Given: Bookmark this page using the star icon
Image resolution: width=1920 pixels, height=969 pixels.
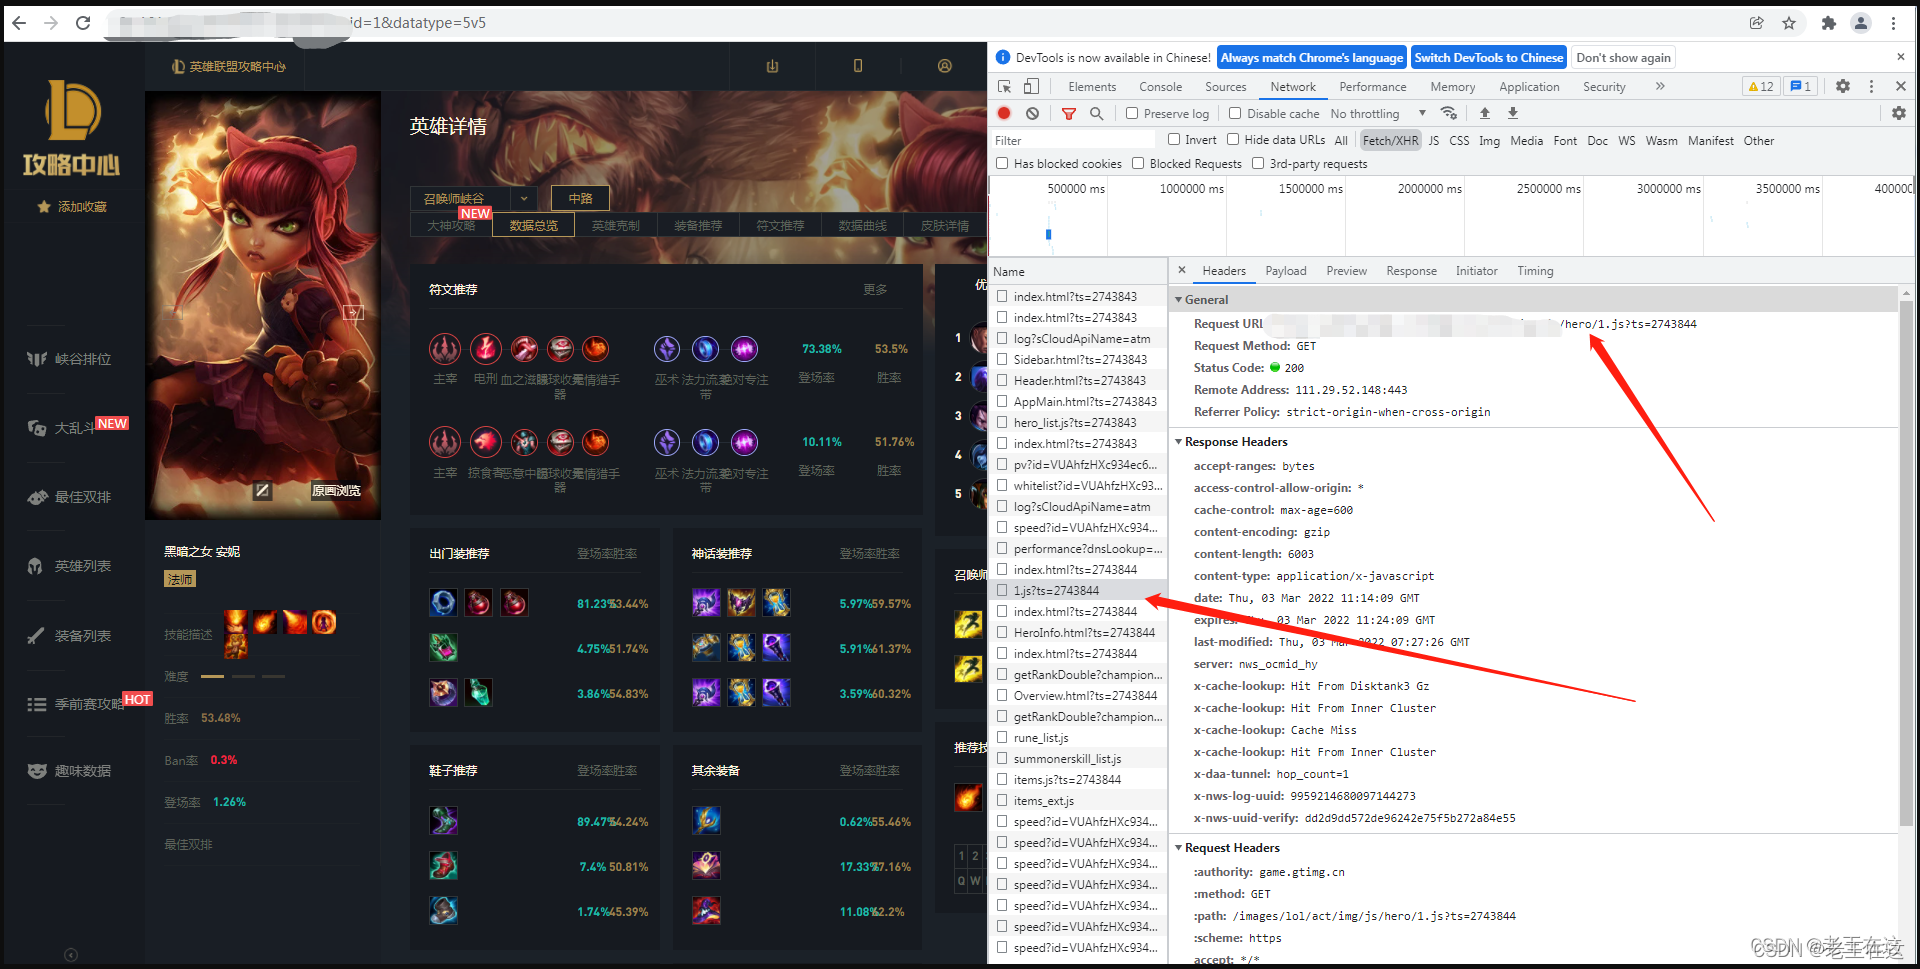Looking at the screenshot, I should 1789,23.
